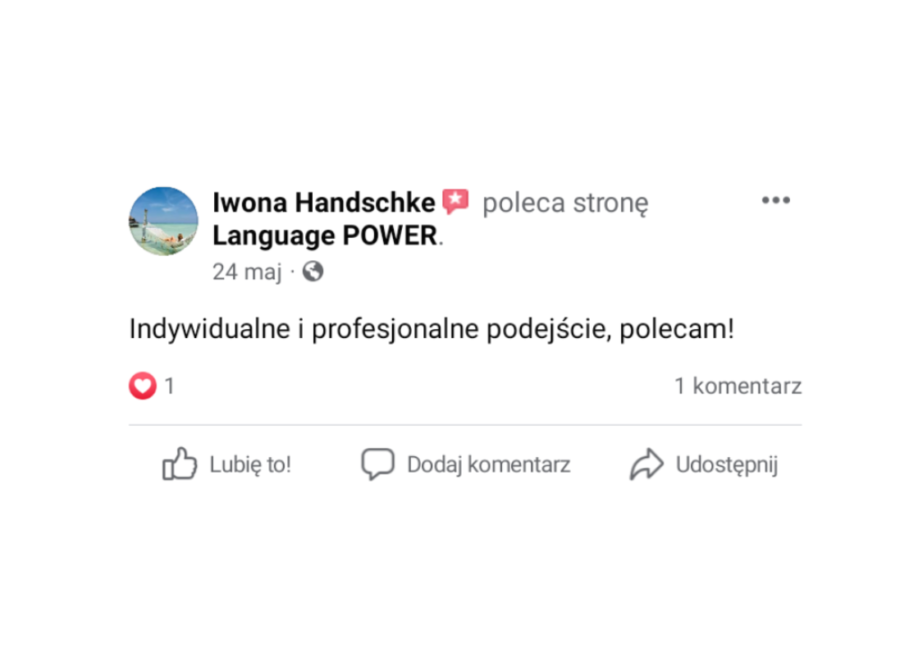The width and height of the screenshot is (900, 650).
Task: Click the red heart reaction icon
Action: [142, 386]
